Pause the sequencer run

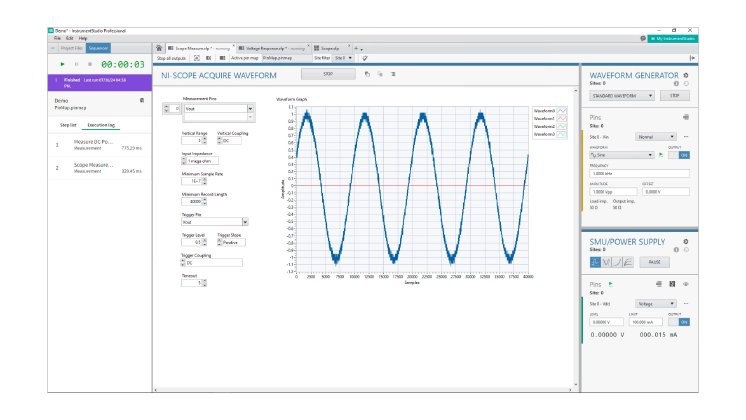76,64
